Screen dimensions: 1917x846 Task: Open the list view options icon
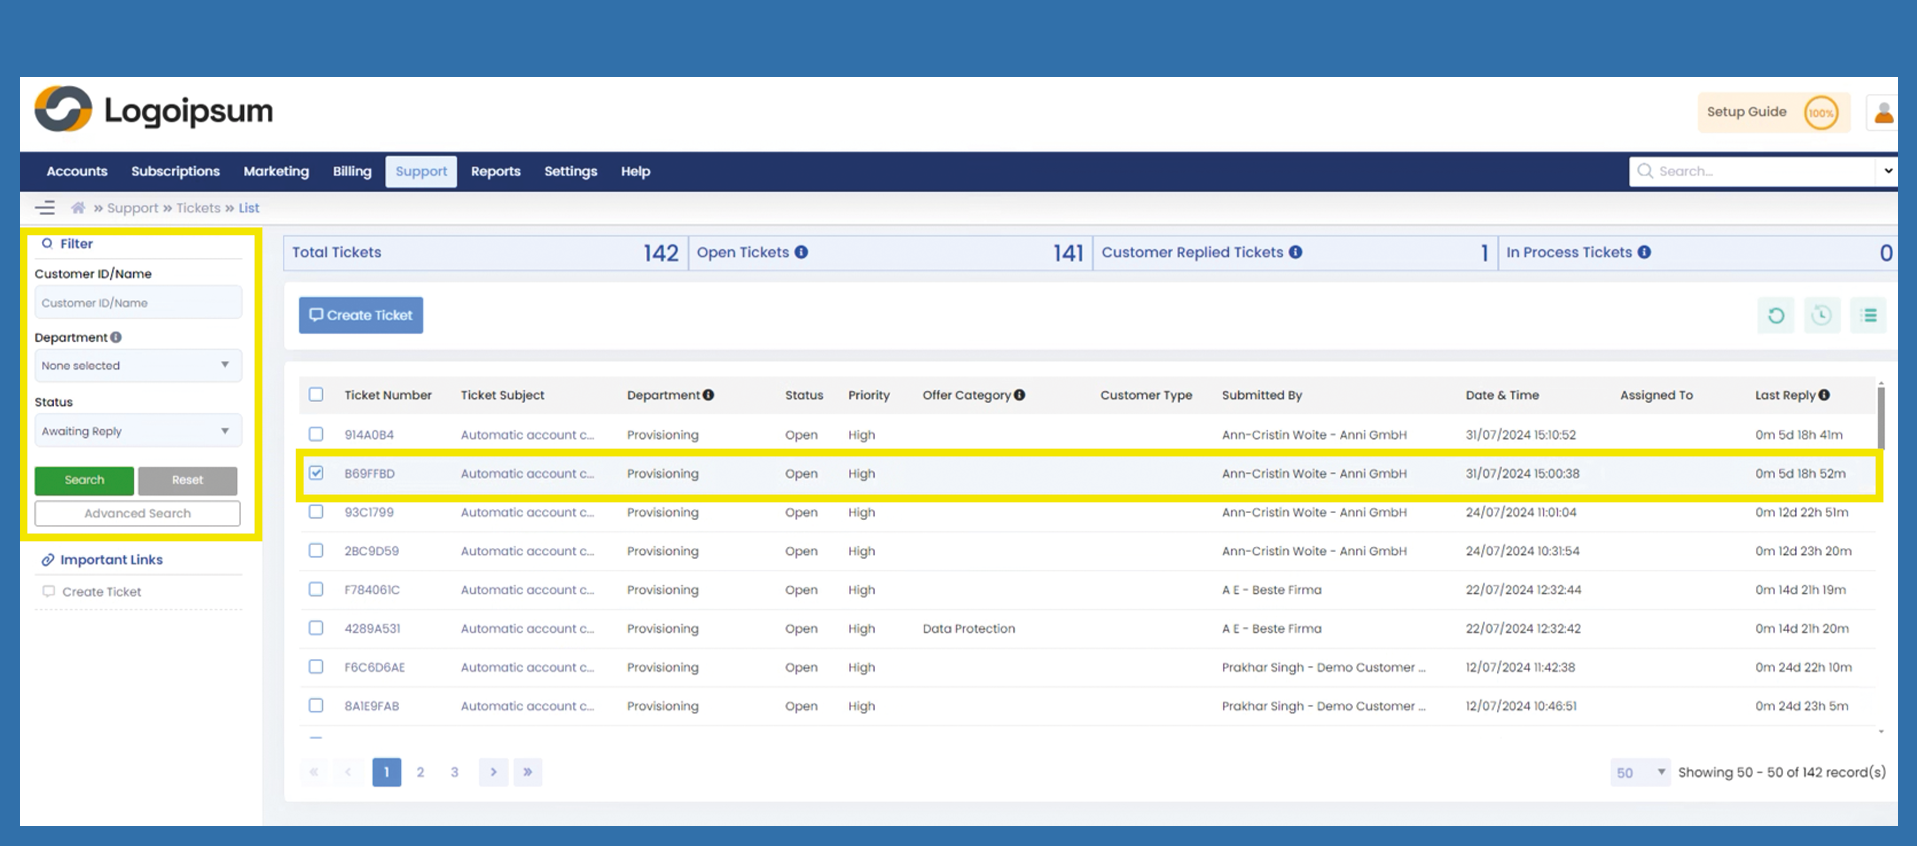click(x=1868, y=316)
